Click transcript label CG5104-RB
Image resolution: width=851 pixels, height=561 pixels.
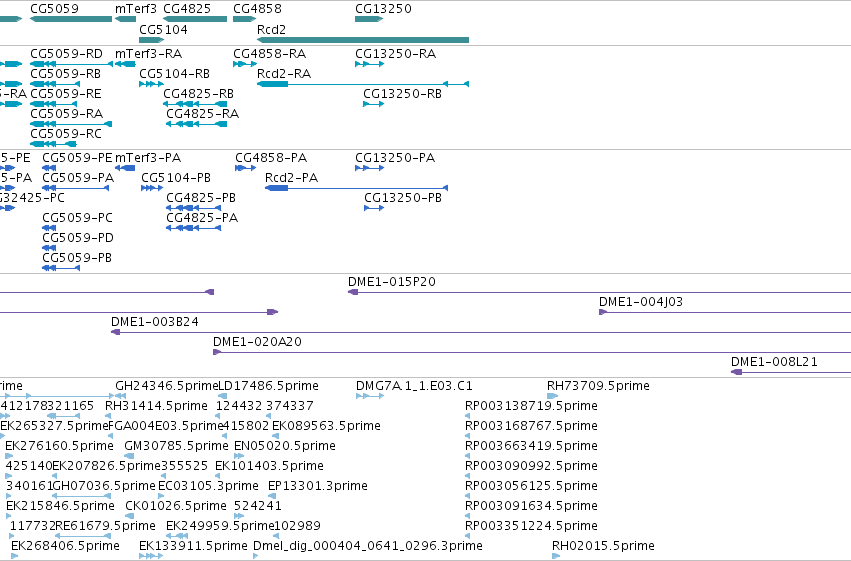click(175, 74)
